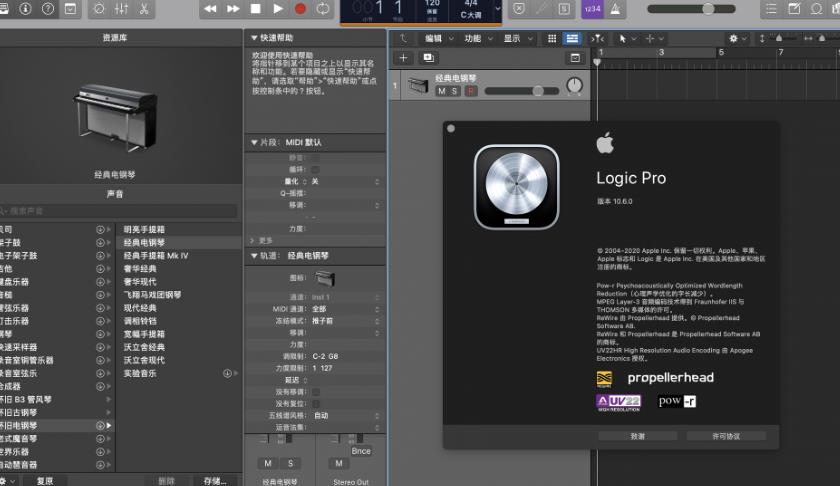The width and height of the screenshot is (840, 486).
Task: Toggle the blue list view icon
Action: point(572,39)
